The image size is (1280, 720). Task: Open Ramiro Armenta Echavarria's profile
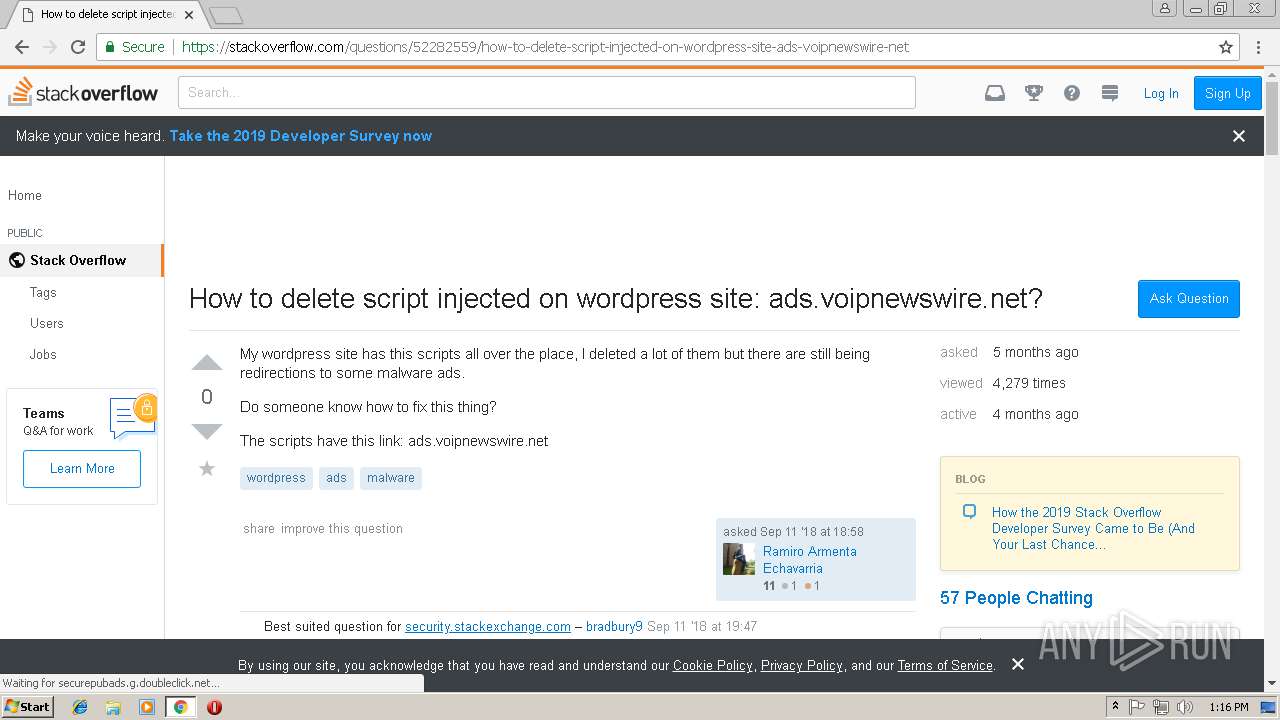tap(810, 559)
